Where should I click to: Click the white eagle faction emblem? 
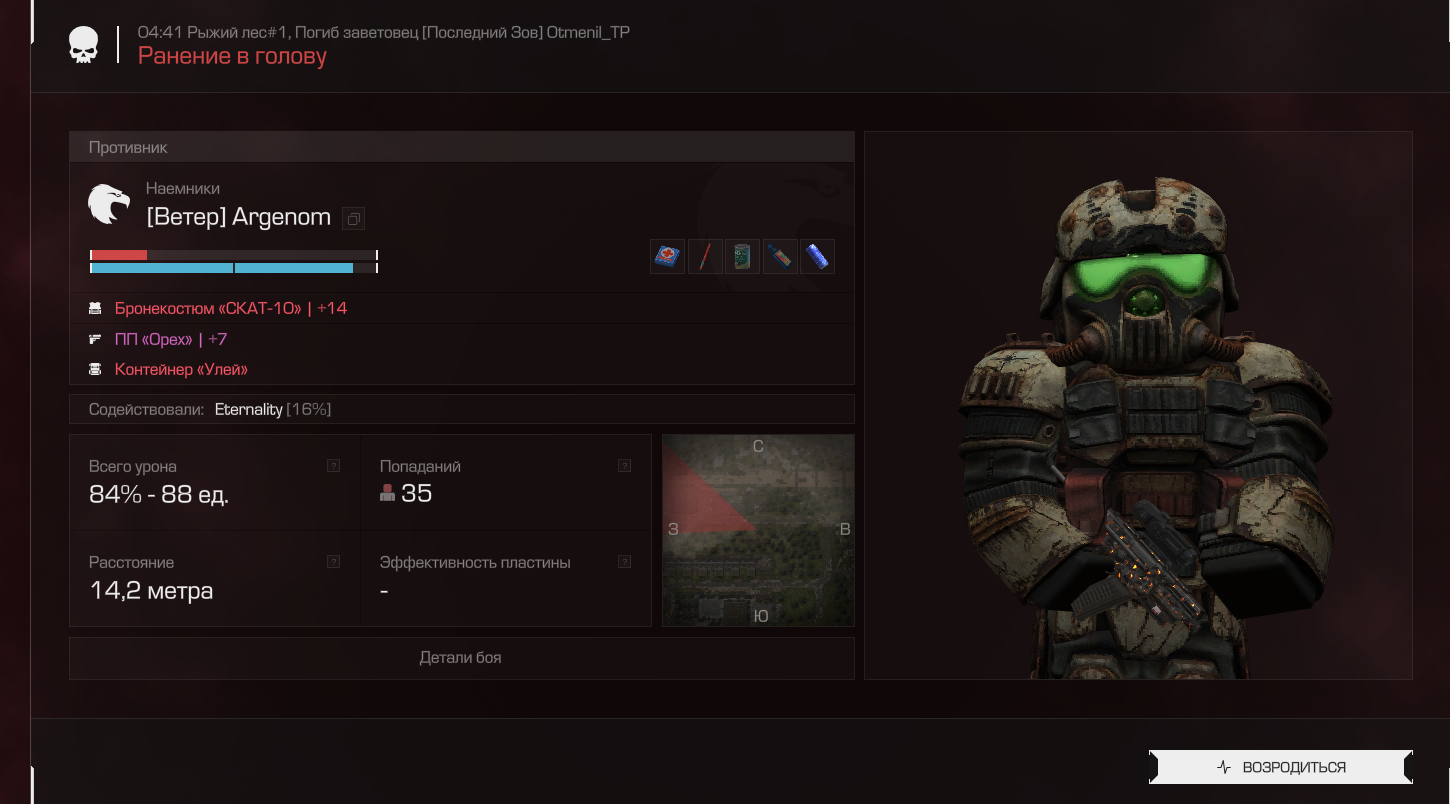point(109,204)
